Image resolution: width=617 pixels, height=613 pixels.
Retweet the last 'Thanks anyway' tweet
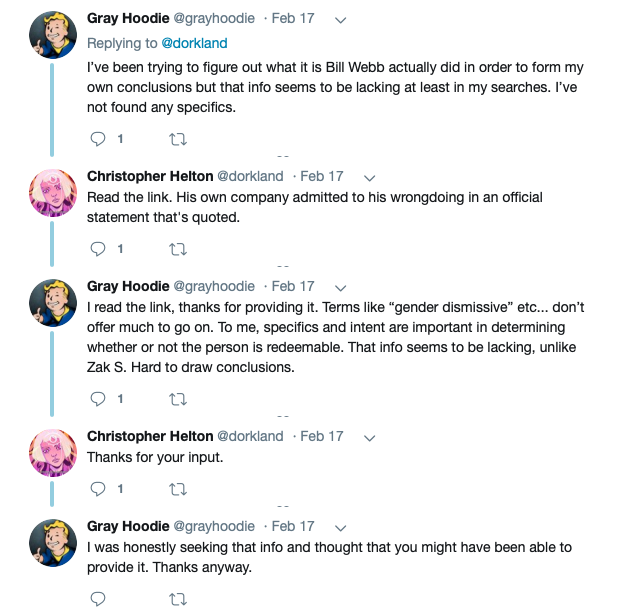[x=178, y=599]
